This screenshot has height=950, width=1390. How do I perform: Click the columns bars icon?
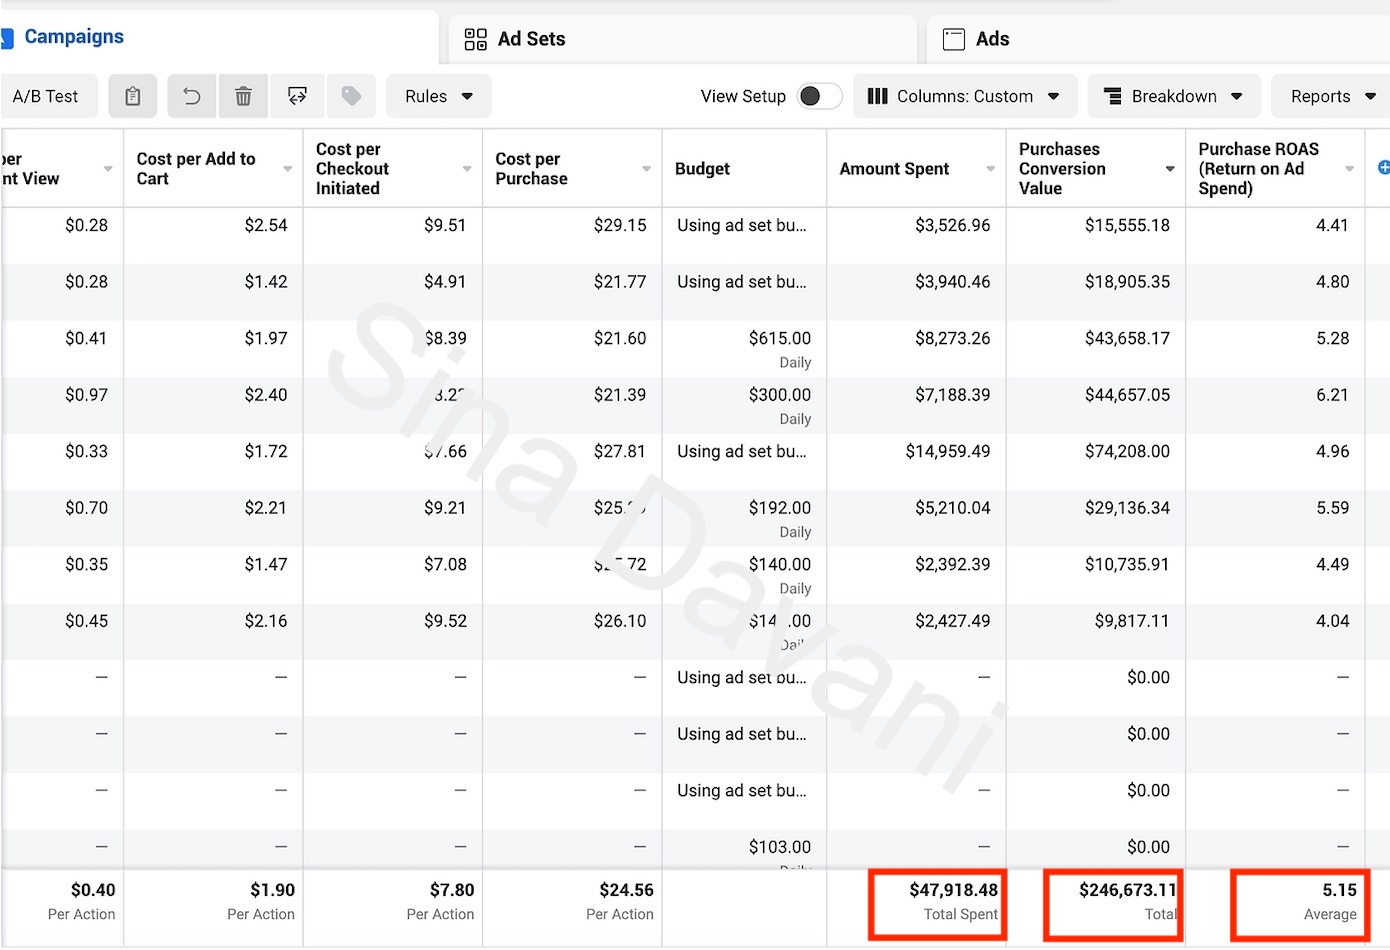877,96
